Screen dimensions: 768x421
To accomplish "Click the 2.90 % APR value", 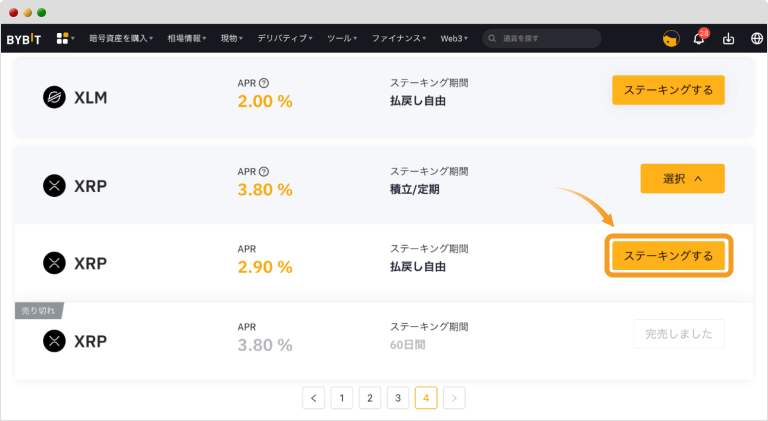I will pos(265,267).
